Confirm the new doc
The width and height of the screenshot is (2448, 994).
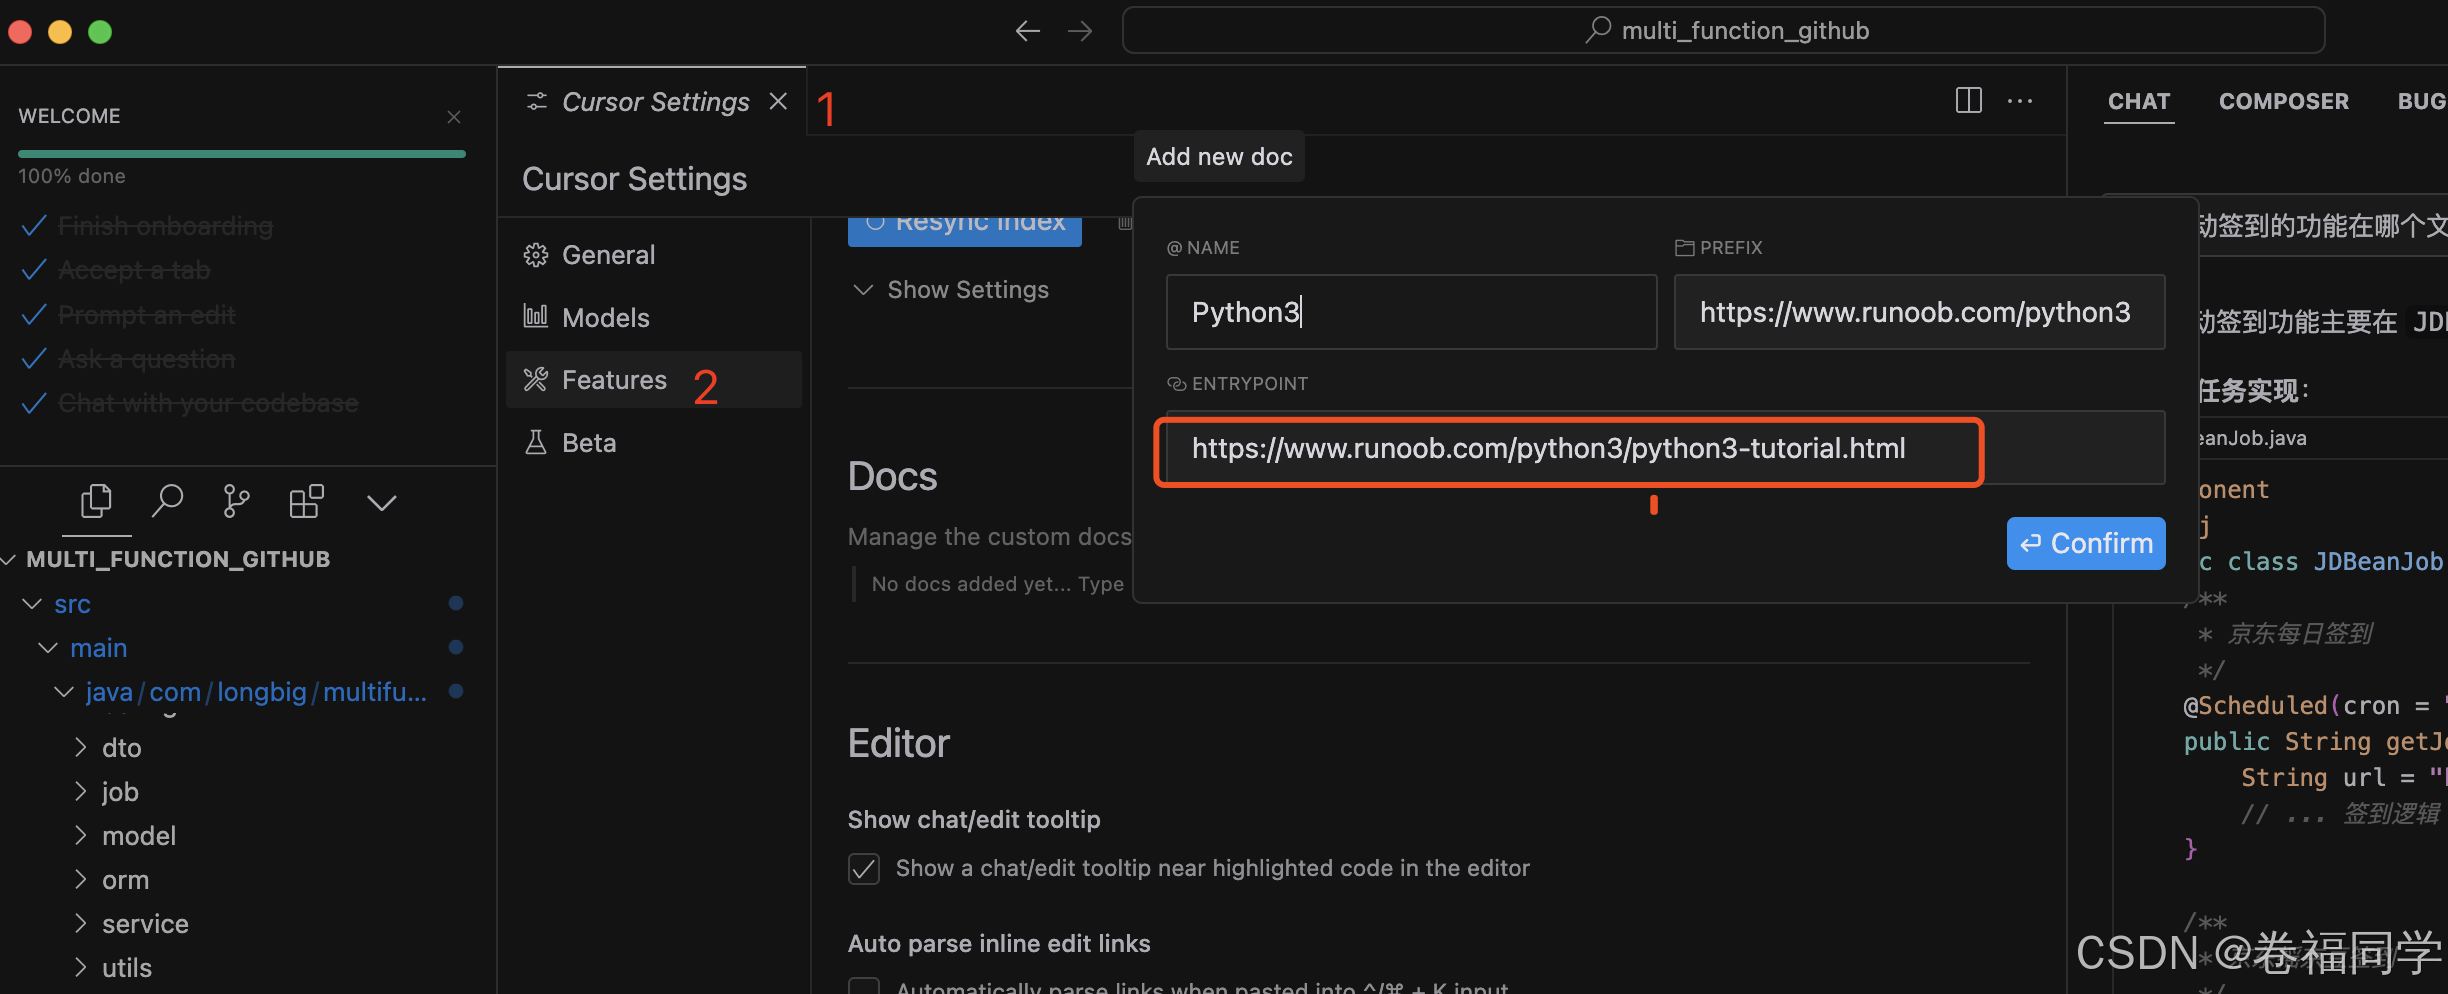point(2086,543)
